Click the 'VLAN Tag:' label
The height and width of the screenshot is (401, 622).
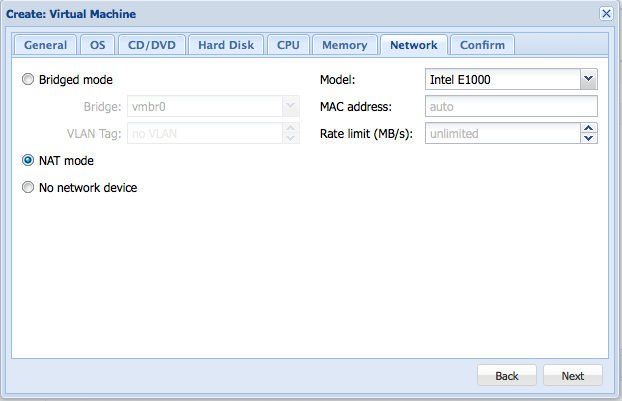pyautogui.click(x=94, y=134)
